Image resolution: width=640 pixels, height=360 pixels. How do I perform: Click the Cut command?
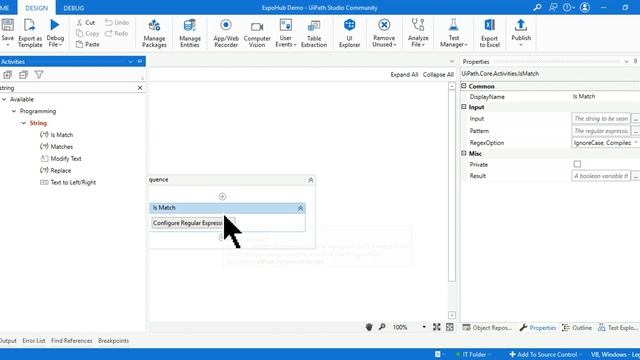pos(86,22)
